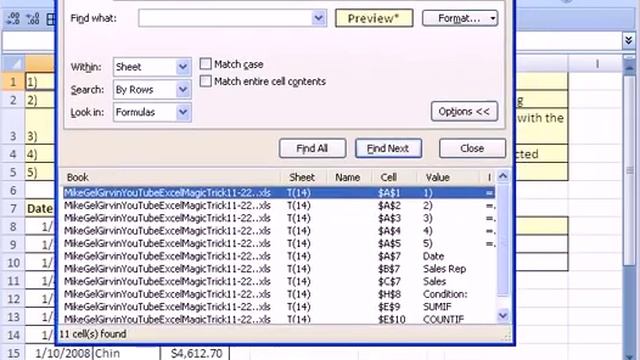Select the result row with value Date
The height and width of the screenshot is (360, 640).
[279, 256]
